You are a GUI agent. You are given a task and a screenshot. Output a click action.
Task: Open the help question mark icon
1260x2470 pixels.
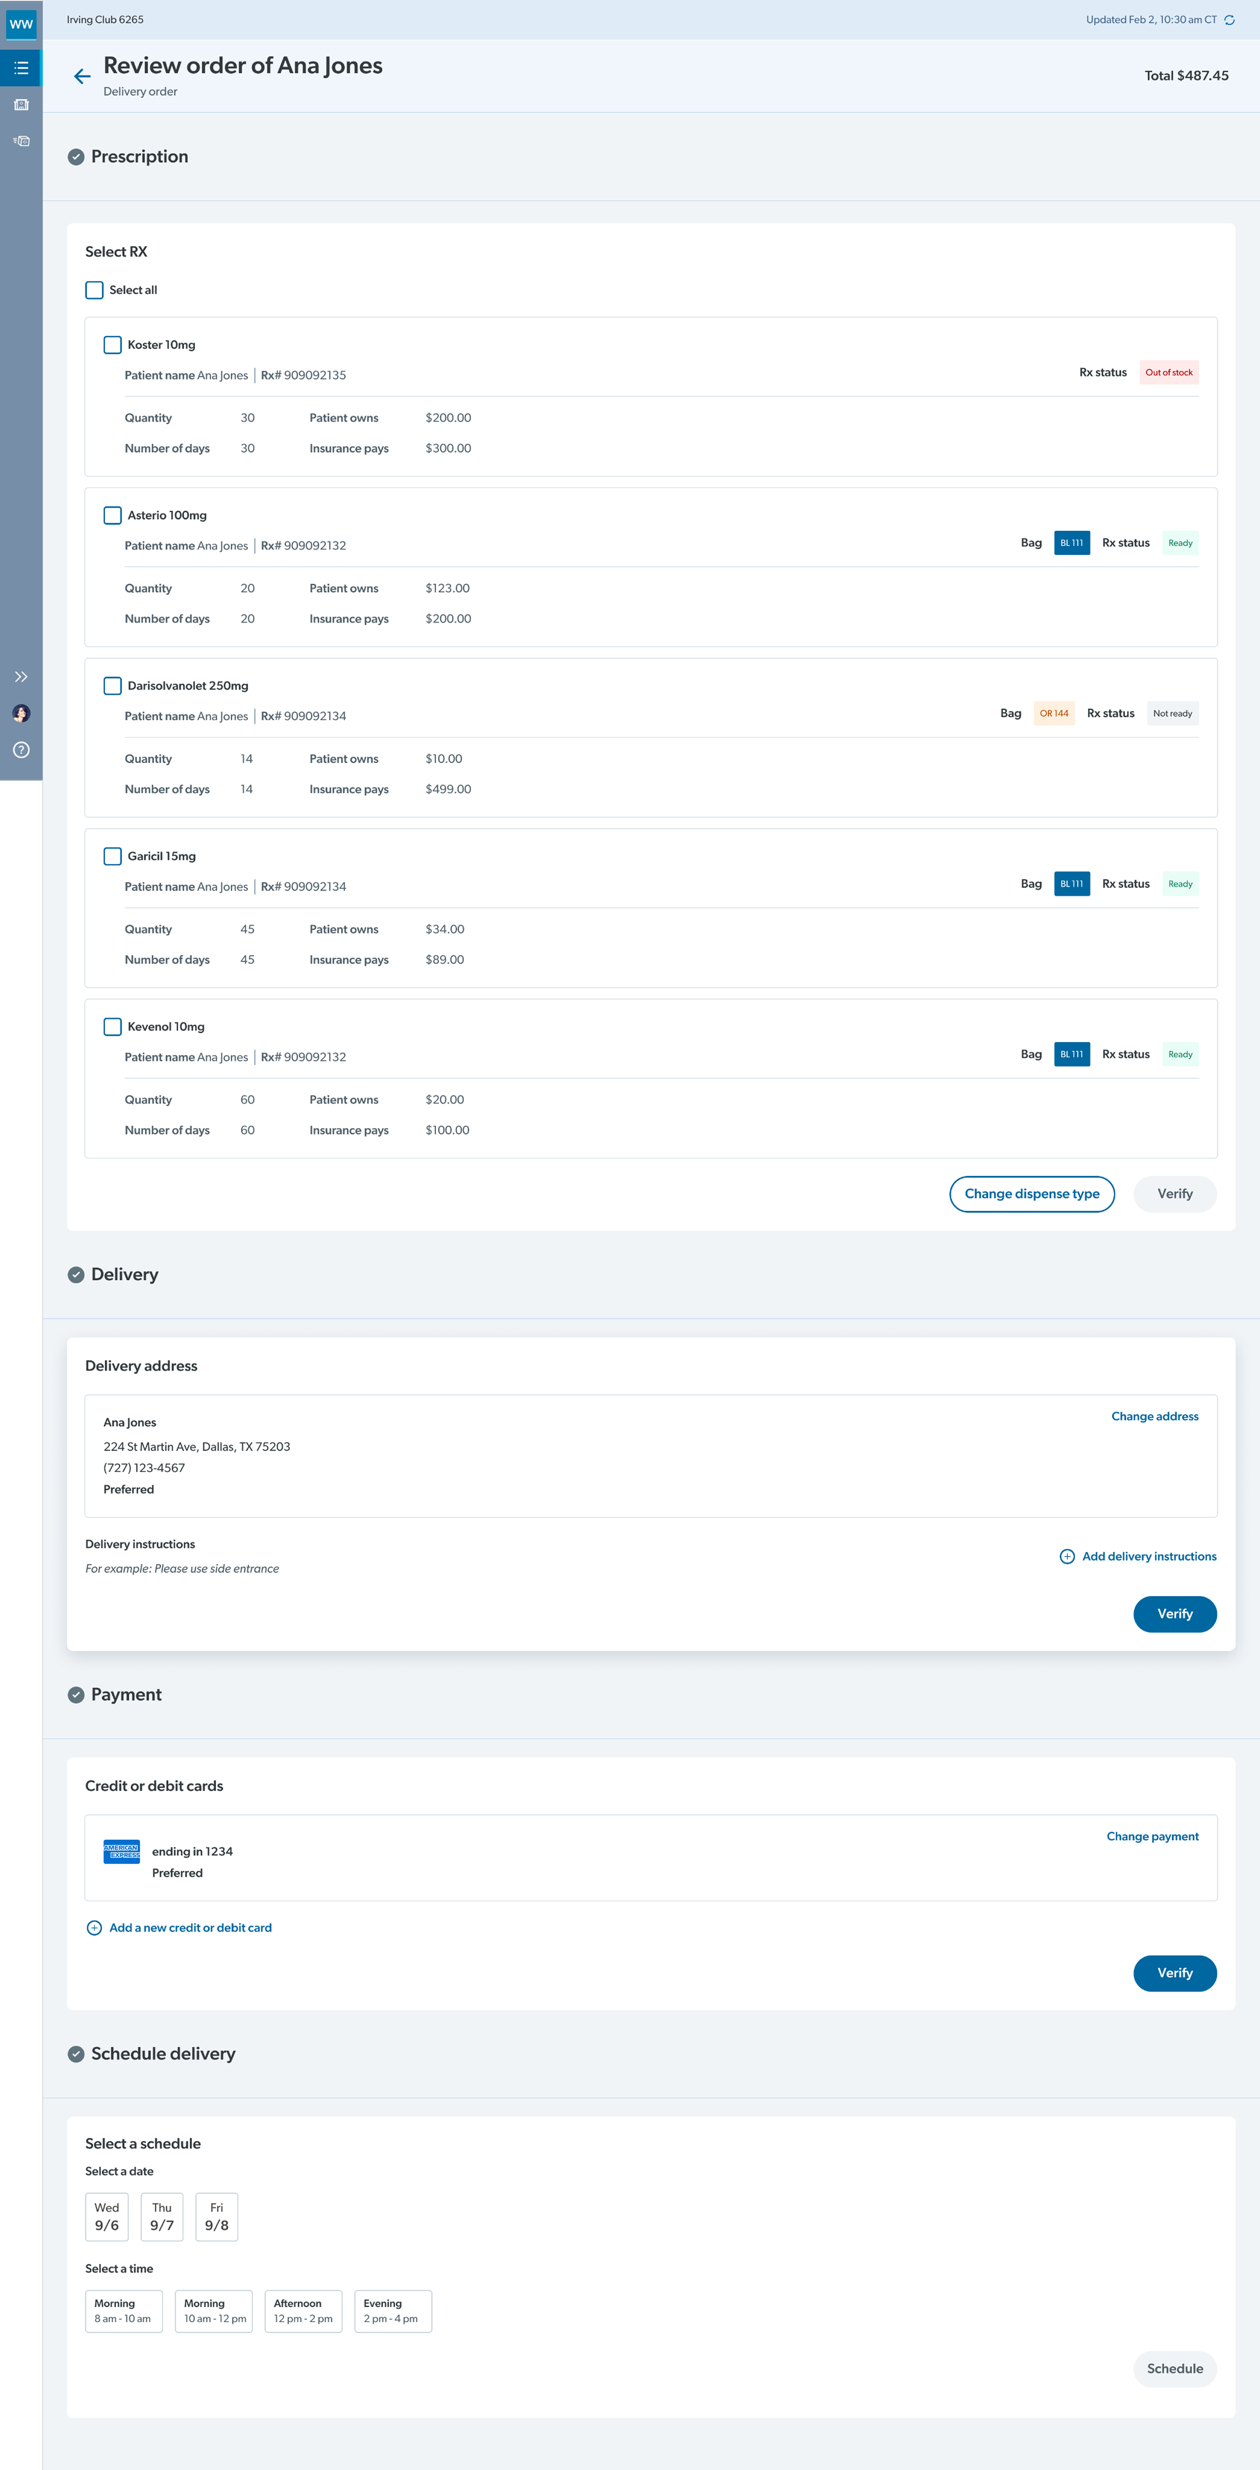pyautogui.click(x=21, y=750)
